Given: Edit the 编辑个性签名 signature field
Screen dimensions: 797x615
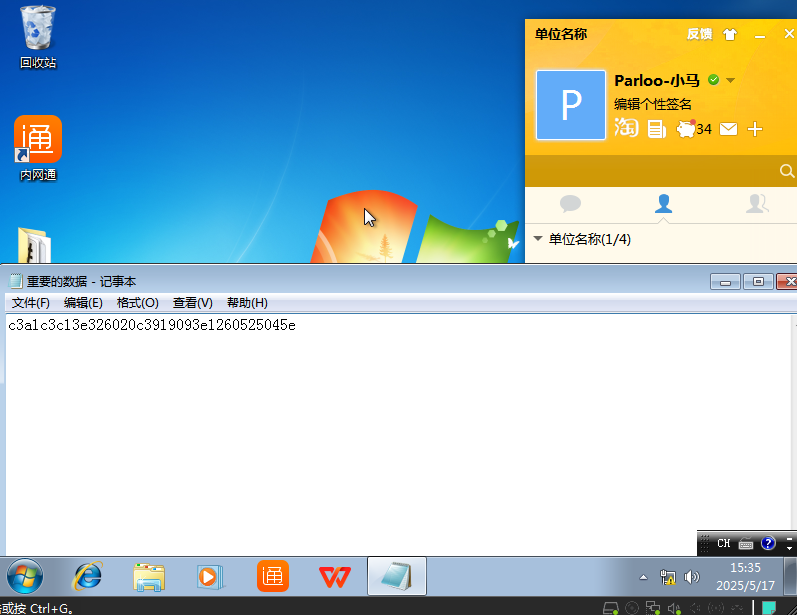Looking at the screenshot, I should point(653,104).
